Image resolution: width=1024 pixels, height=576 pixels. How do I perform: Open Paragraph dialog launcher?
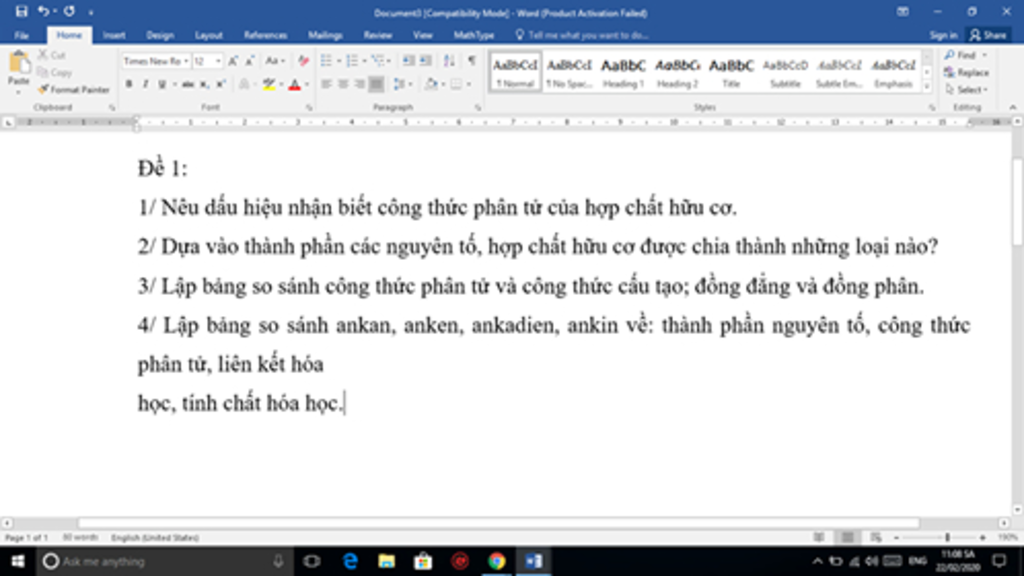(478, 108)
